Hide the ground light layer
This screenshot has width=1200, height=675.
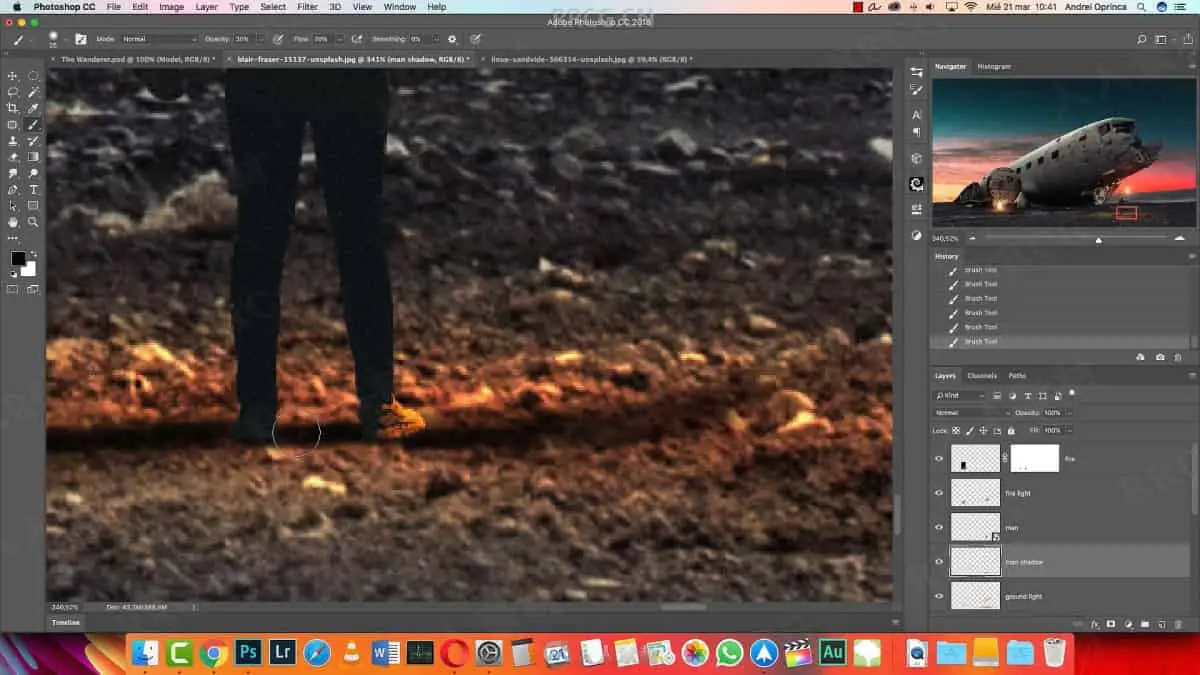(x=939, y=596)
